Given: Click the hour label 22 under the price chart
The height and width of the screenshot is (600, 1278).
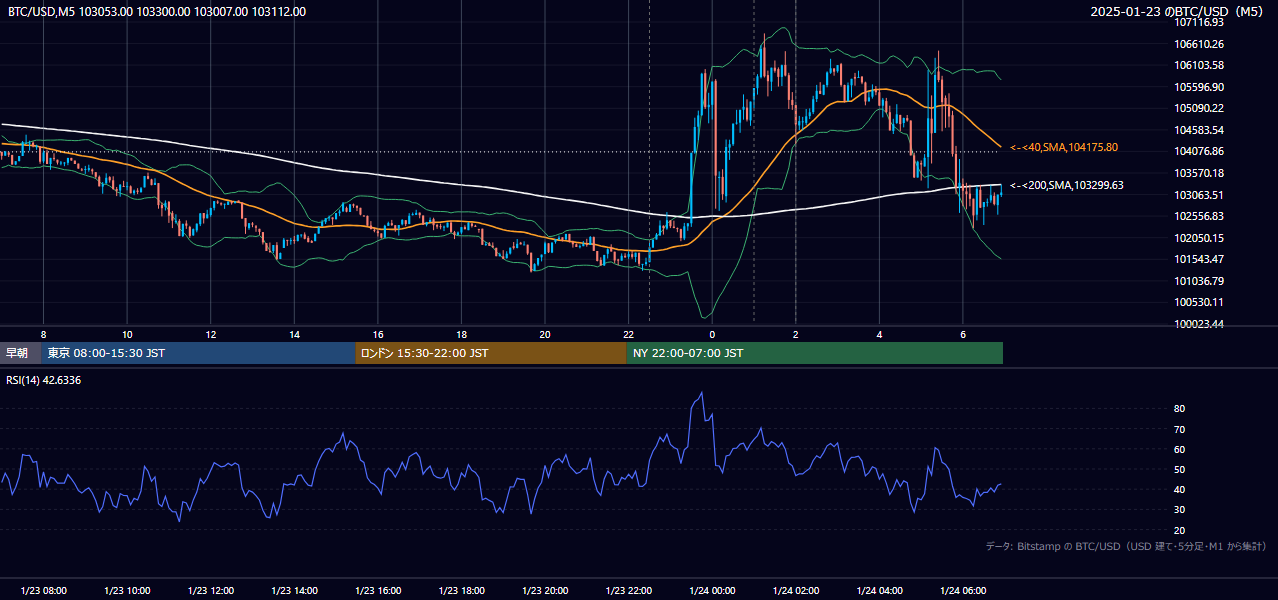Looking at the screenshot, I should (x=628, y=334).
